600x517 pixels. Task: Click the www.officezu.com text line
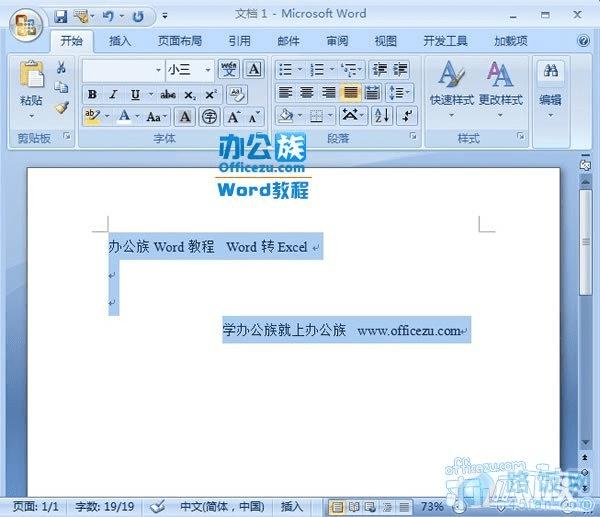(409, 330)
